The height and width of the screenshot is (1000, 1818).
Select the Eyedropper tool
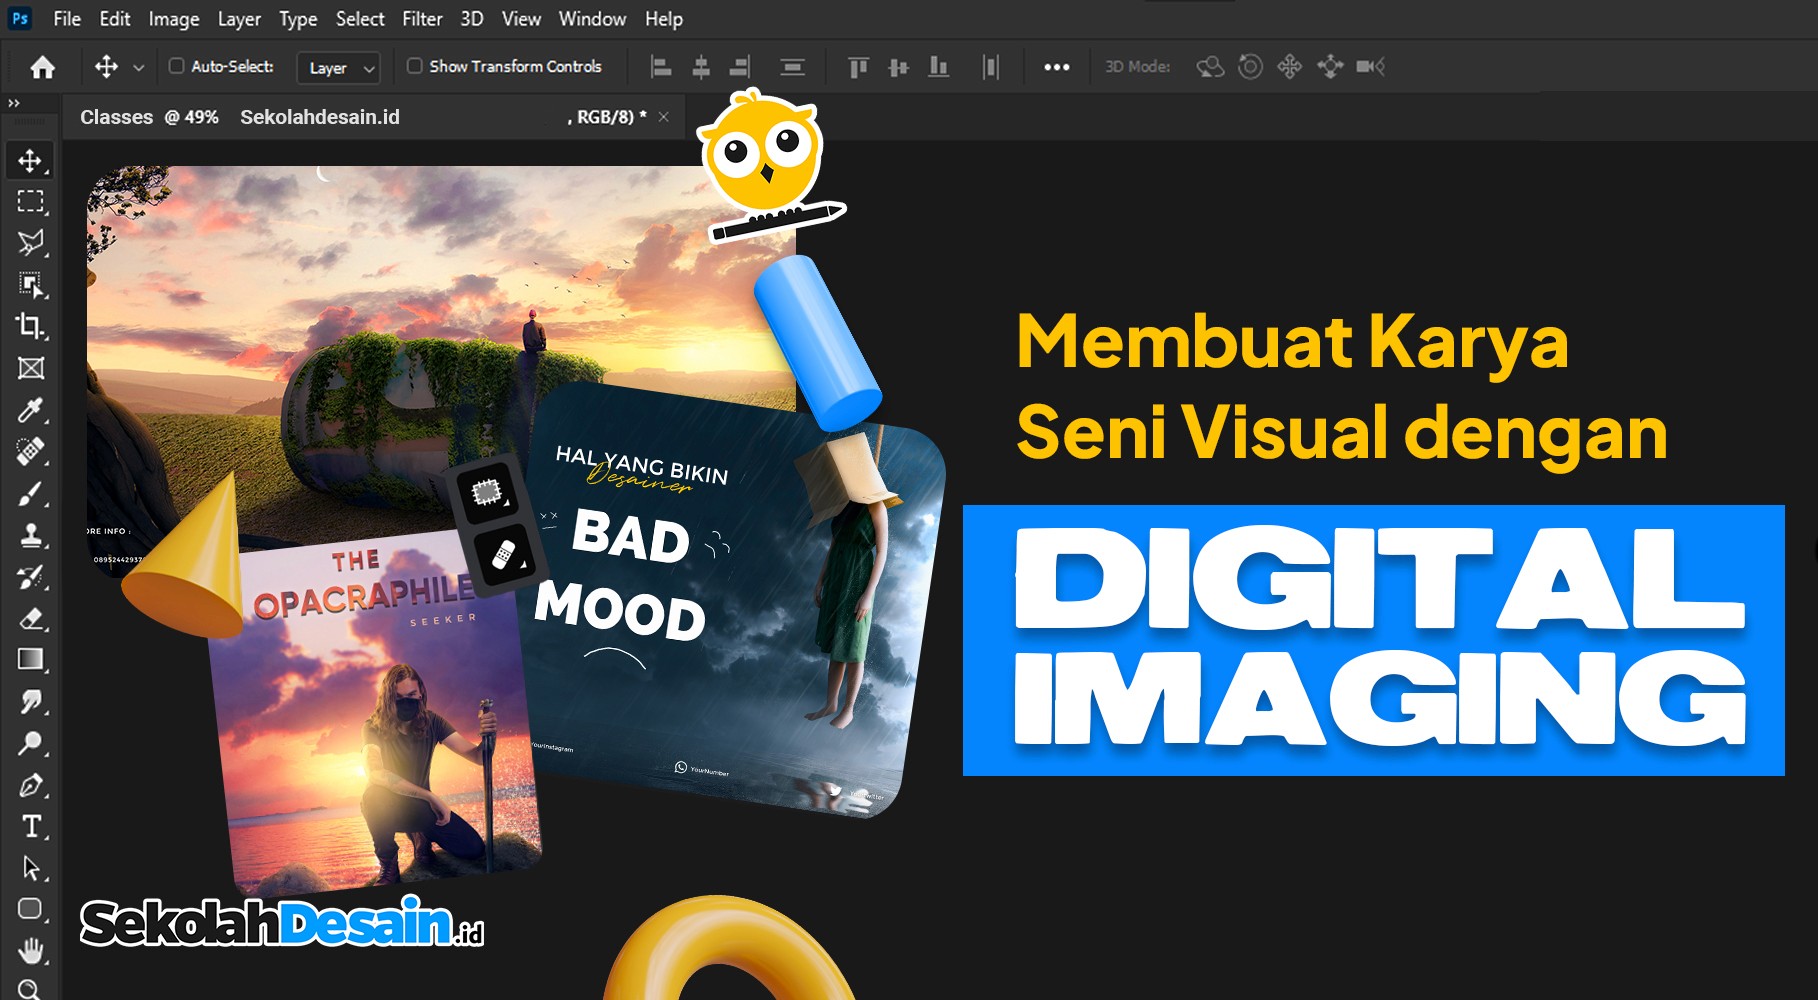(x=30, y=410)
